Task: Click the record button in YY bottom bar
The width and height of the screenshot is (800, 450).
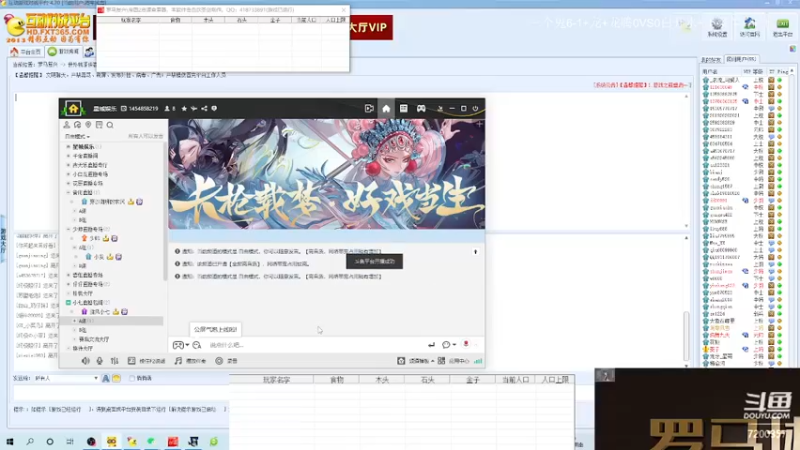Action: (x=226, y=361)
